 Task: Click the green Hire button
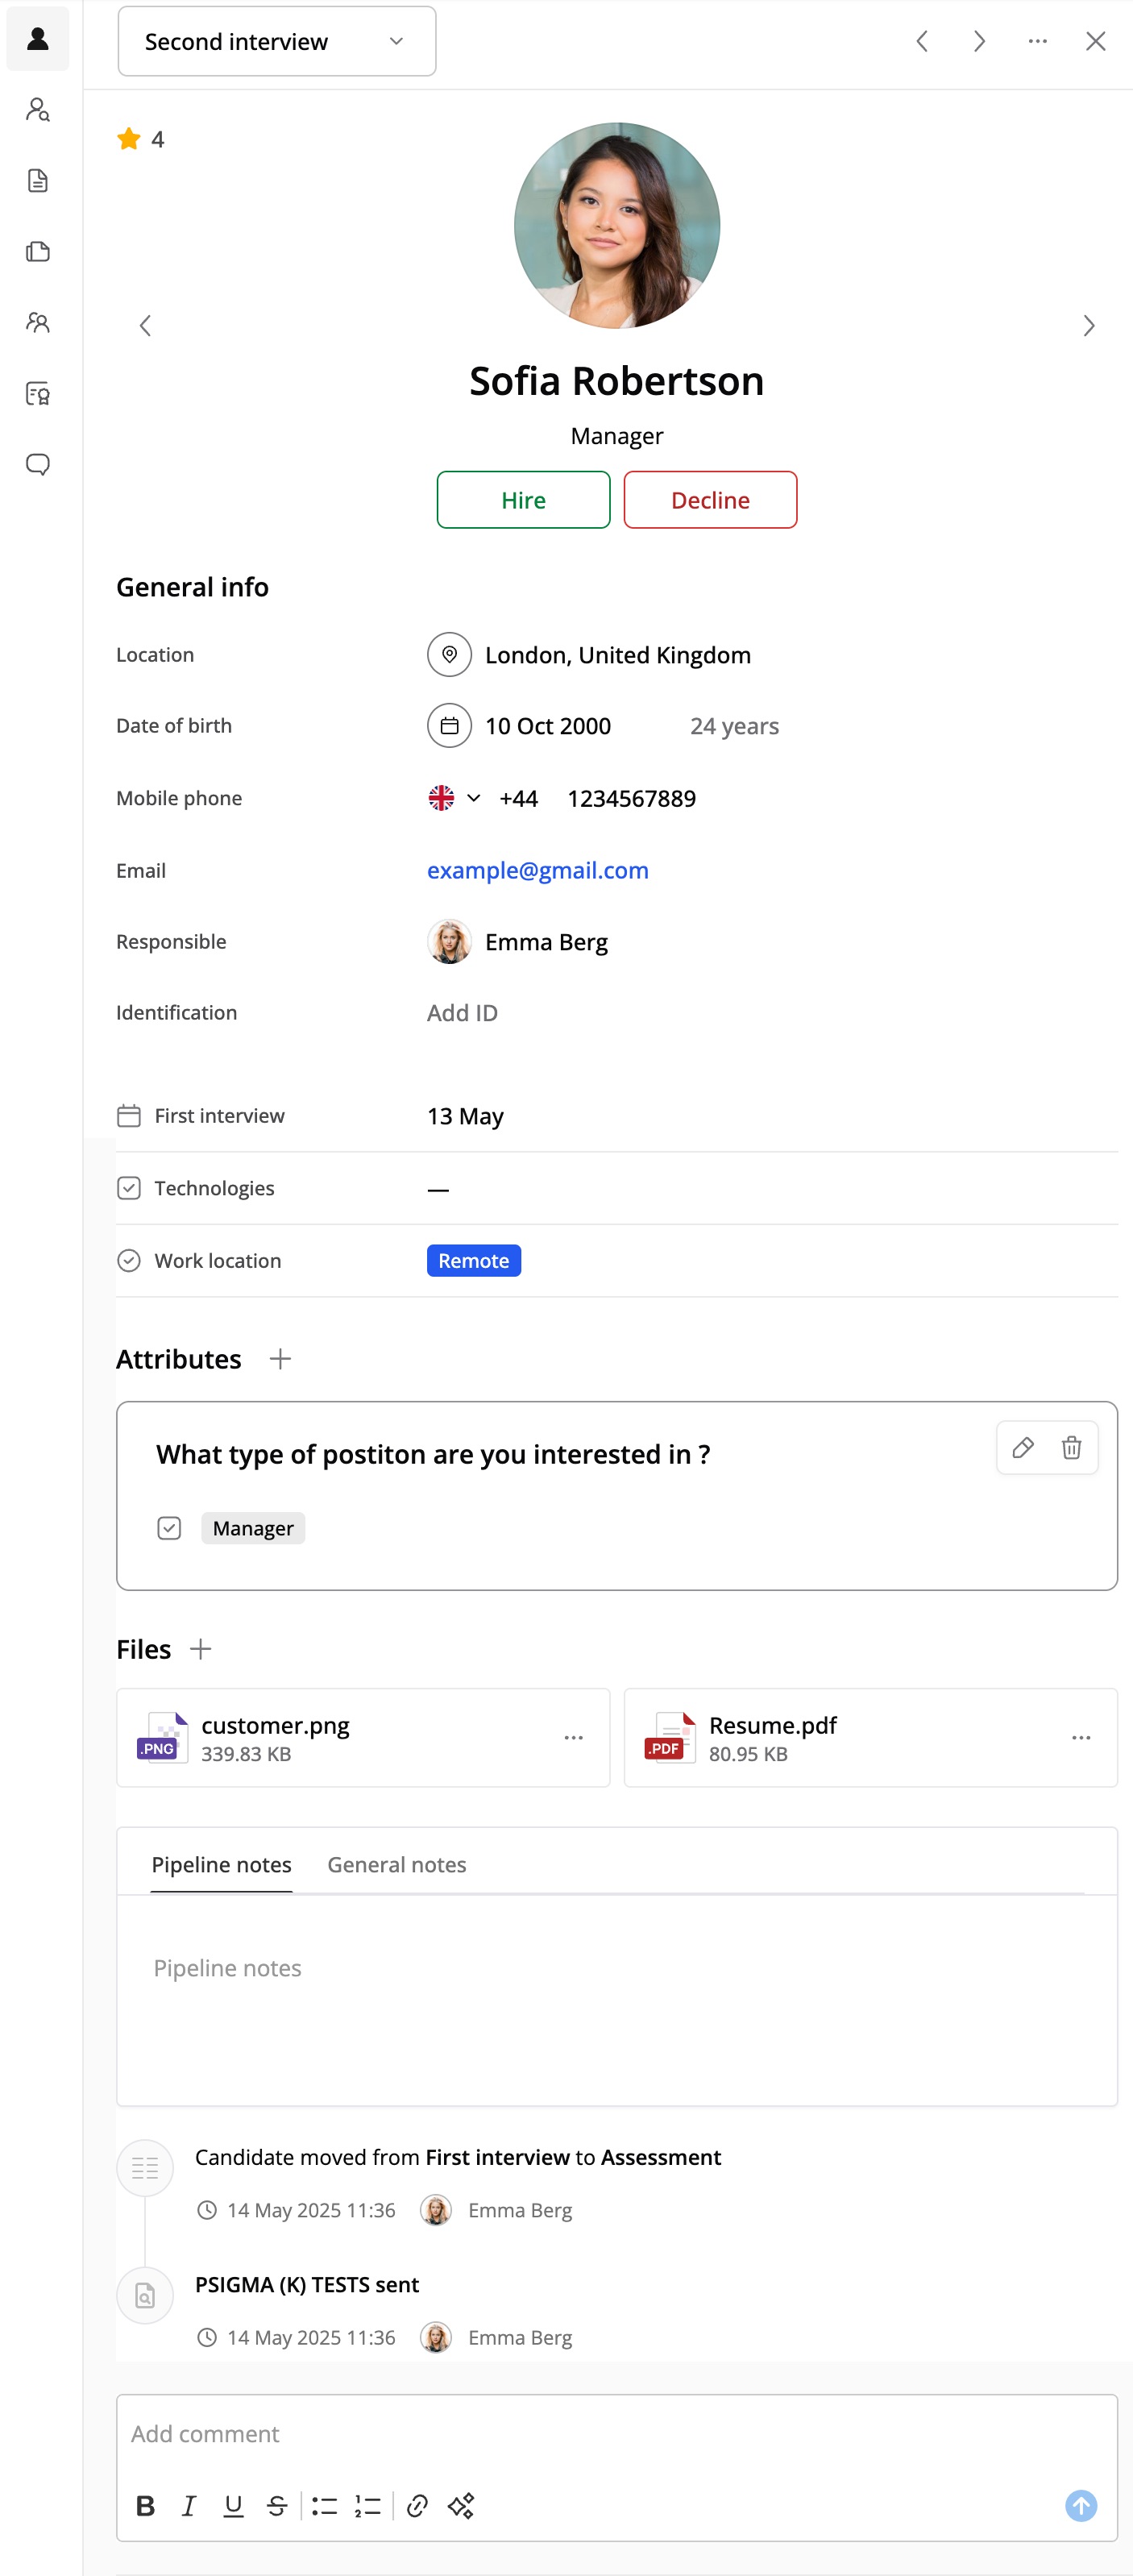[523, 499]
